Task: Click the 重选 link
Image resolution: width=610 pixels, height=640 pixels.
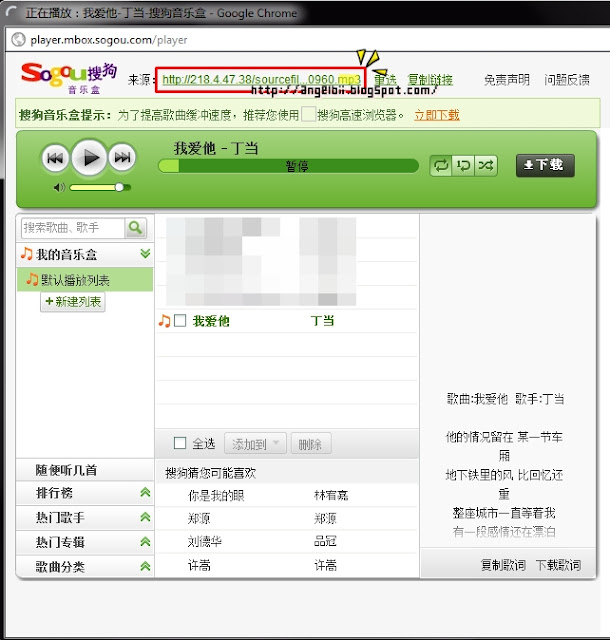Action: tap(385, 80)
